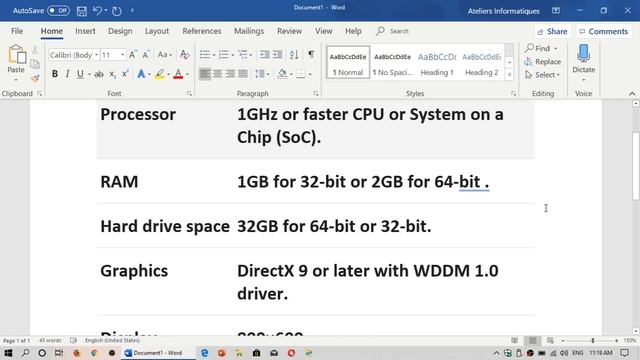Apply superscript formatting

tap(125, 74)
